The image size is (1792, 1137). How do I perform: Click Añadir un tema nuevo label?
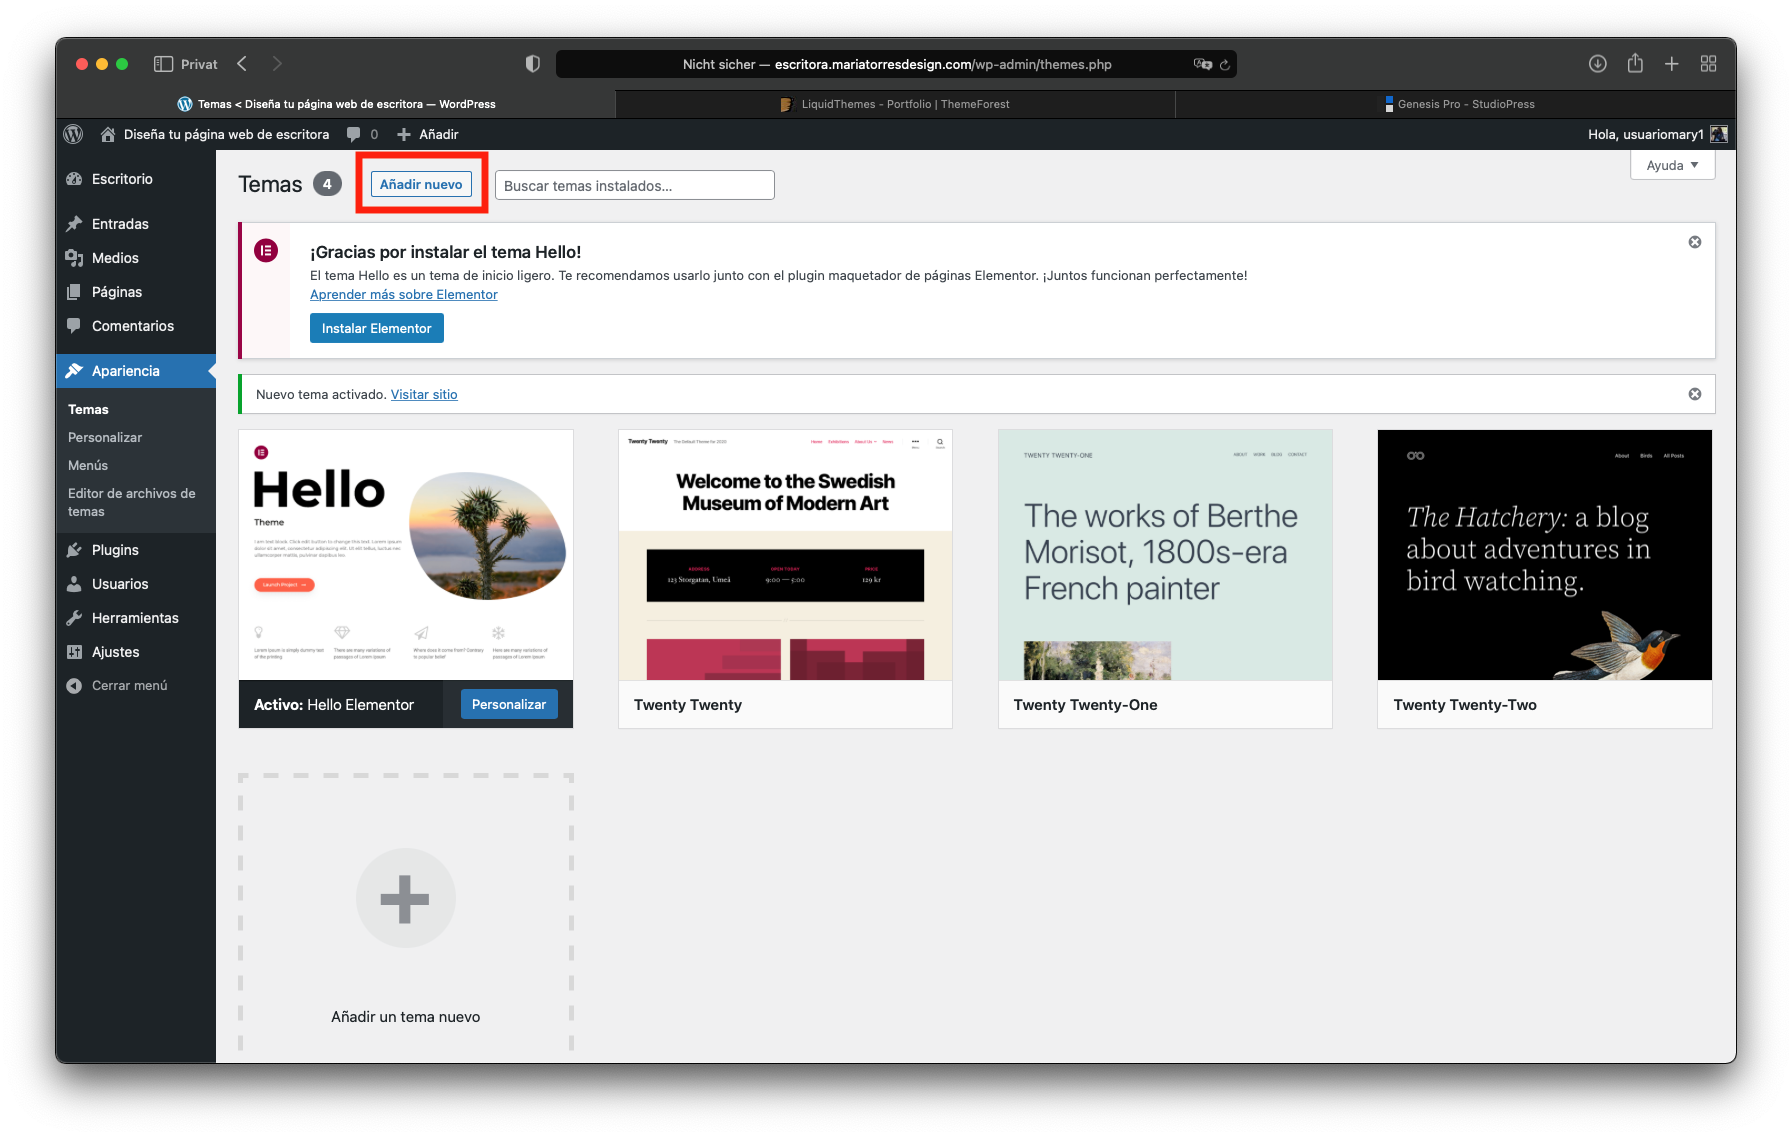(x=405, y=1016)
